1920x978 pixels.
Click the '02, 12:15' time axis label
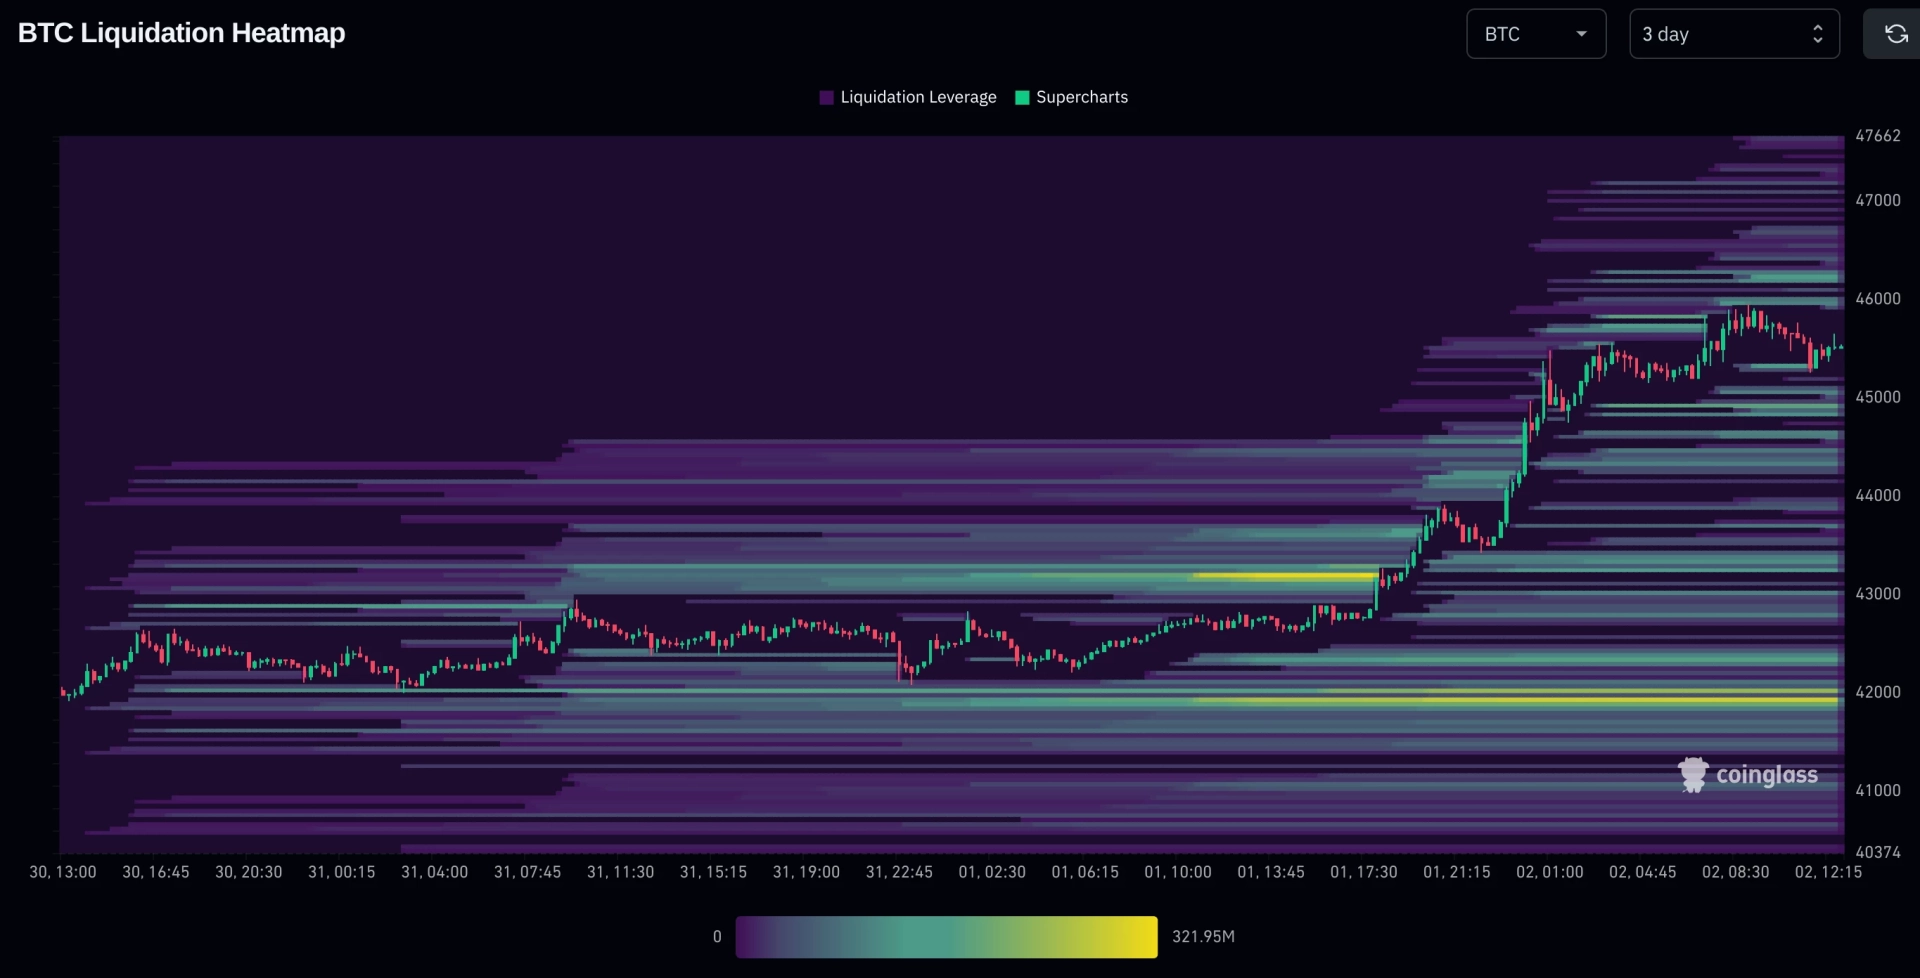click(x=1829, y=872)
